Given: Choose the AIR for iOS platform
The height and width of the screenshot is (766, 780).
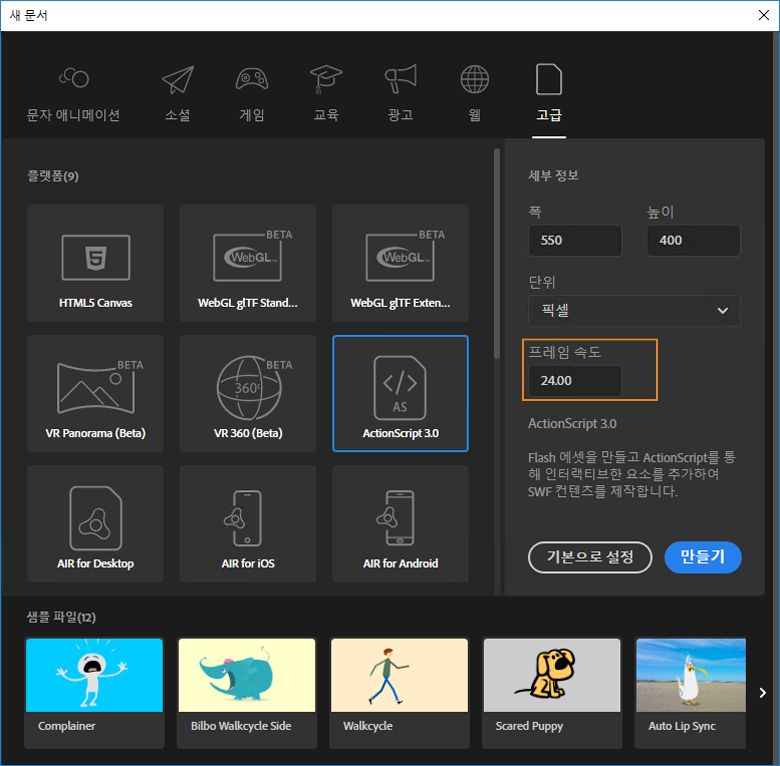Looking at the screenshot, I should (x=248, y=524).
